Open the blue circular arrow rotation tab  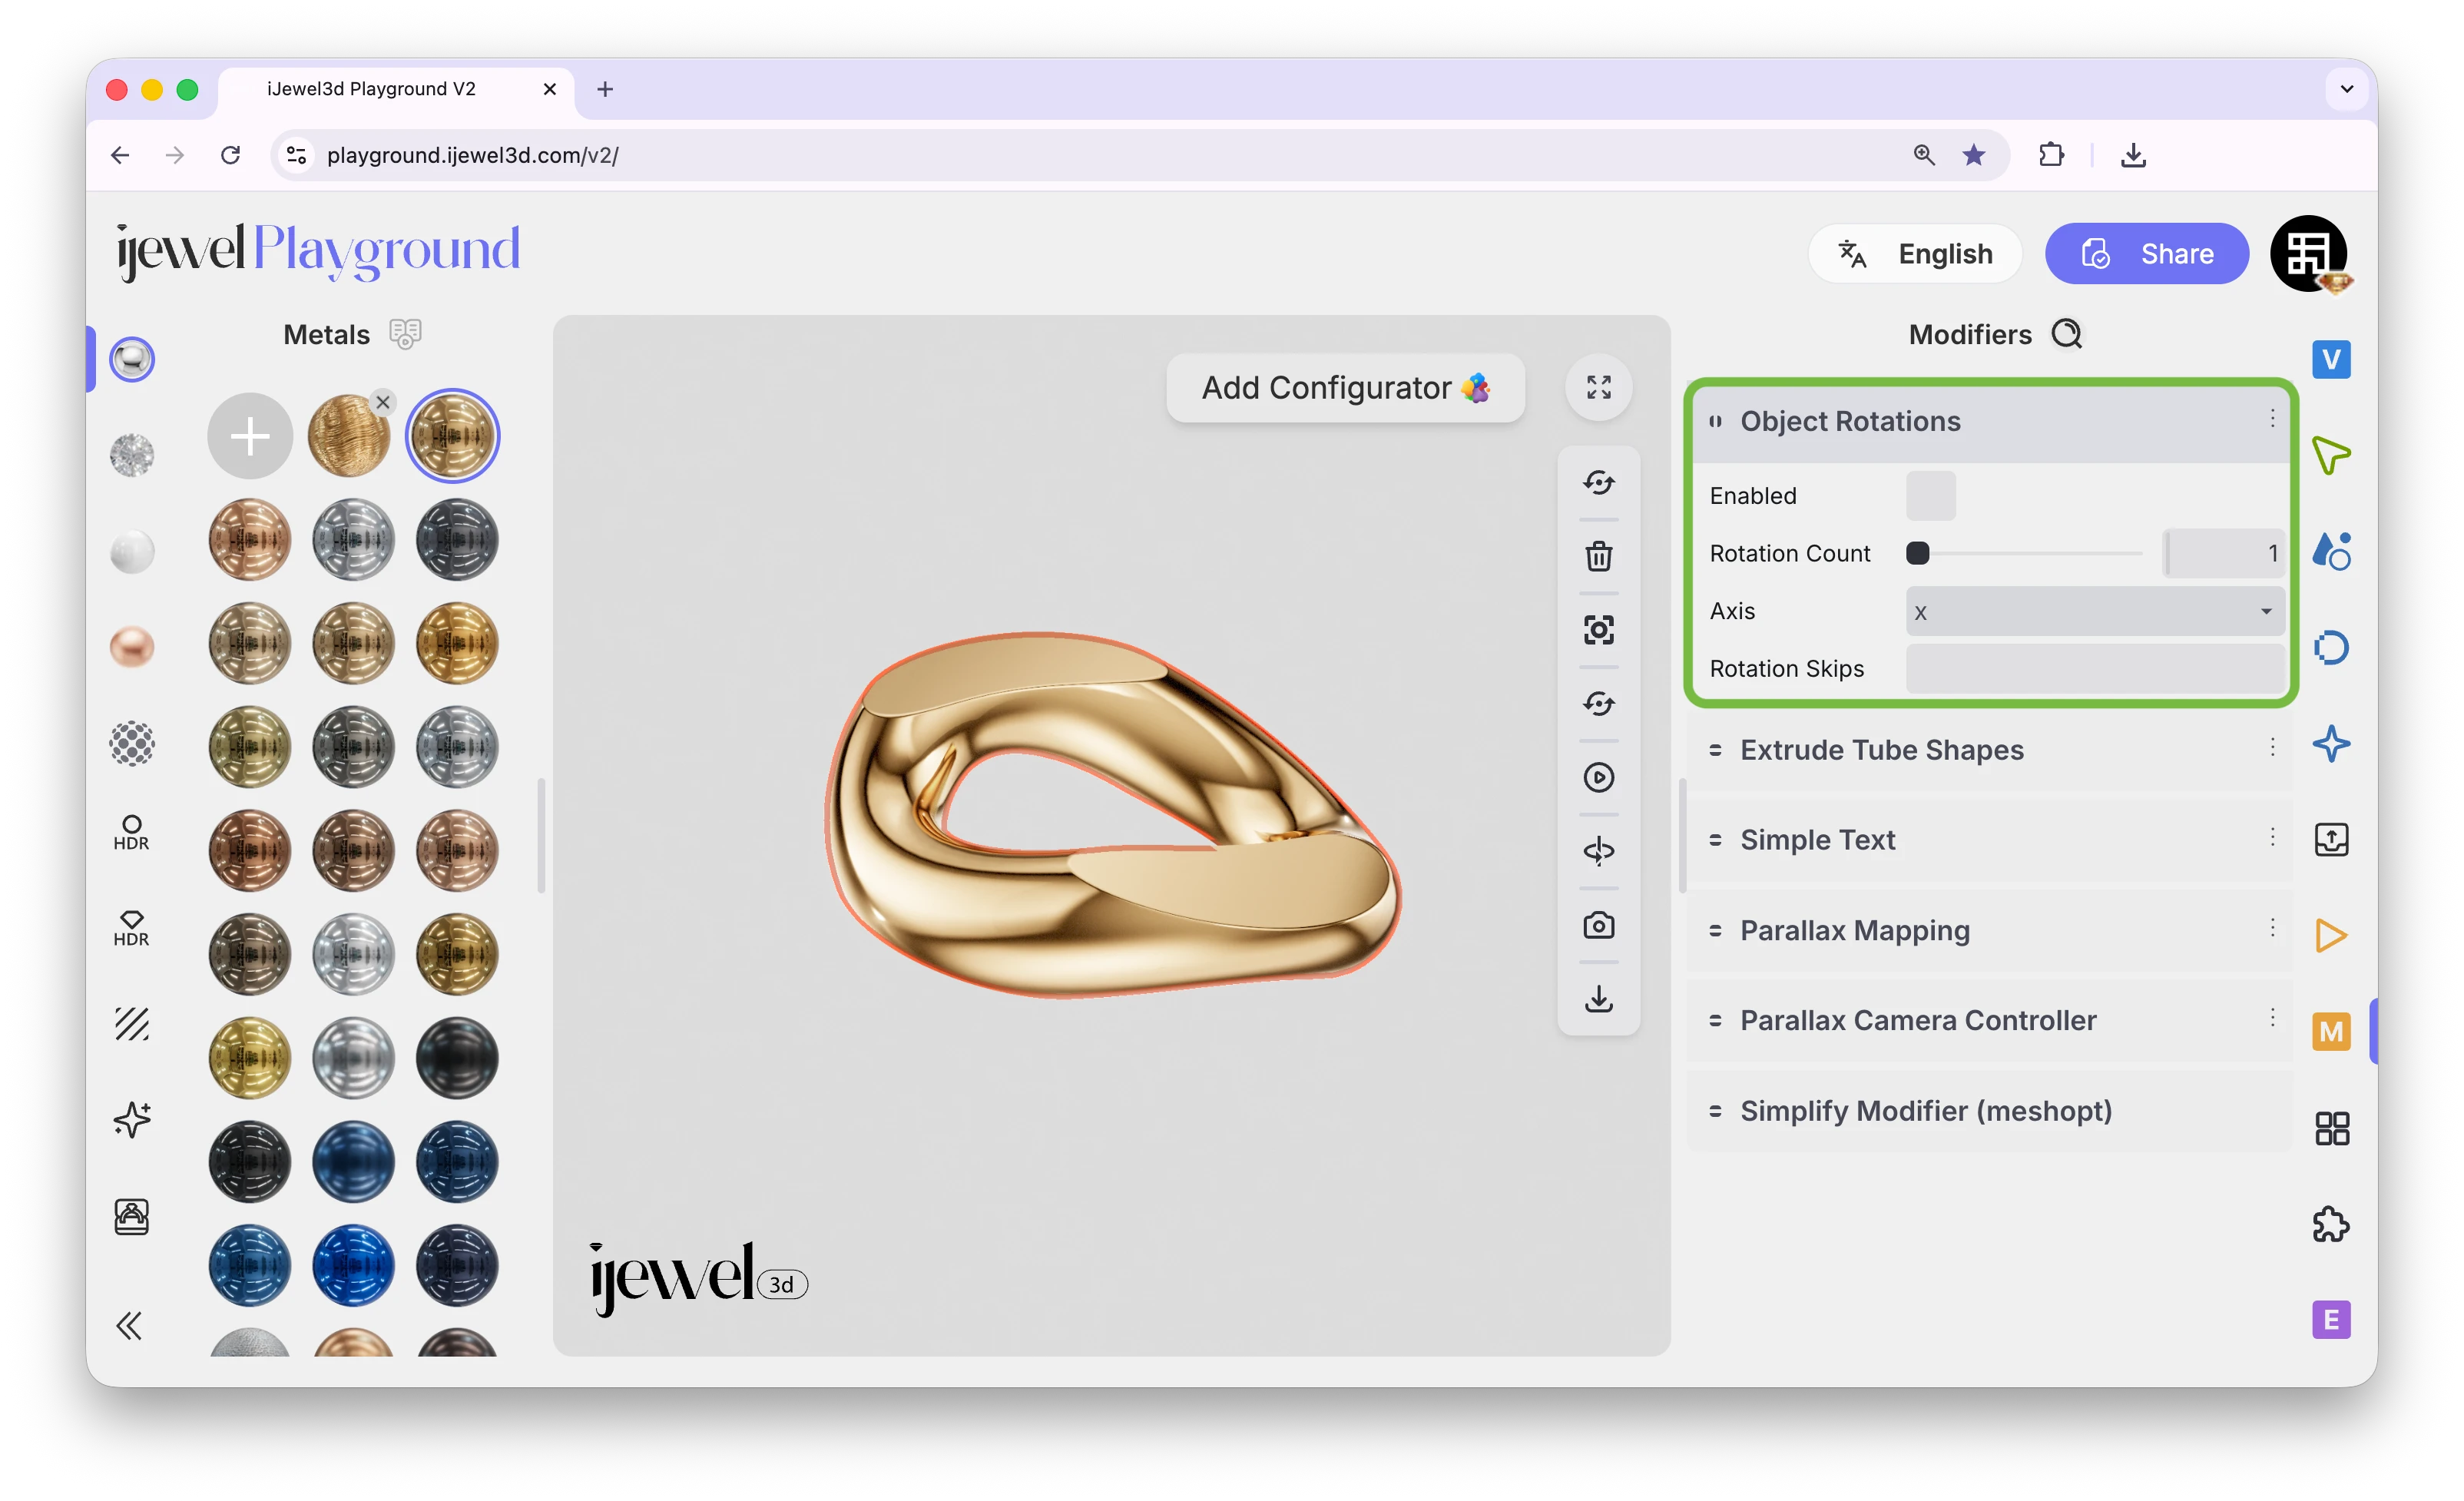coord(2330,647)
